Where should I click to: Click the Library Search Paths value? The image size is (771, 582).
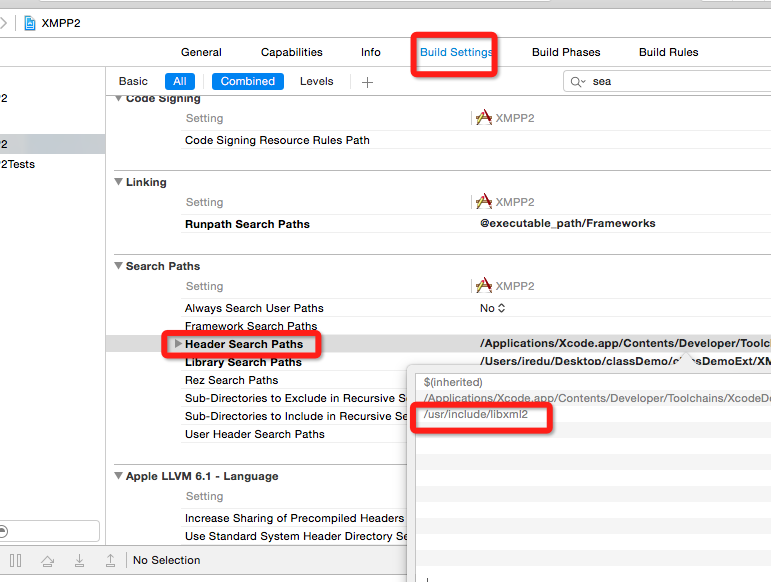point(625,361)
